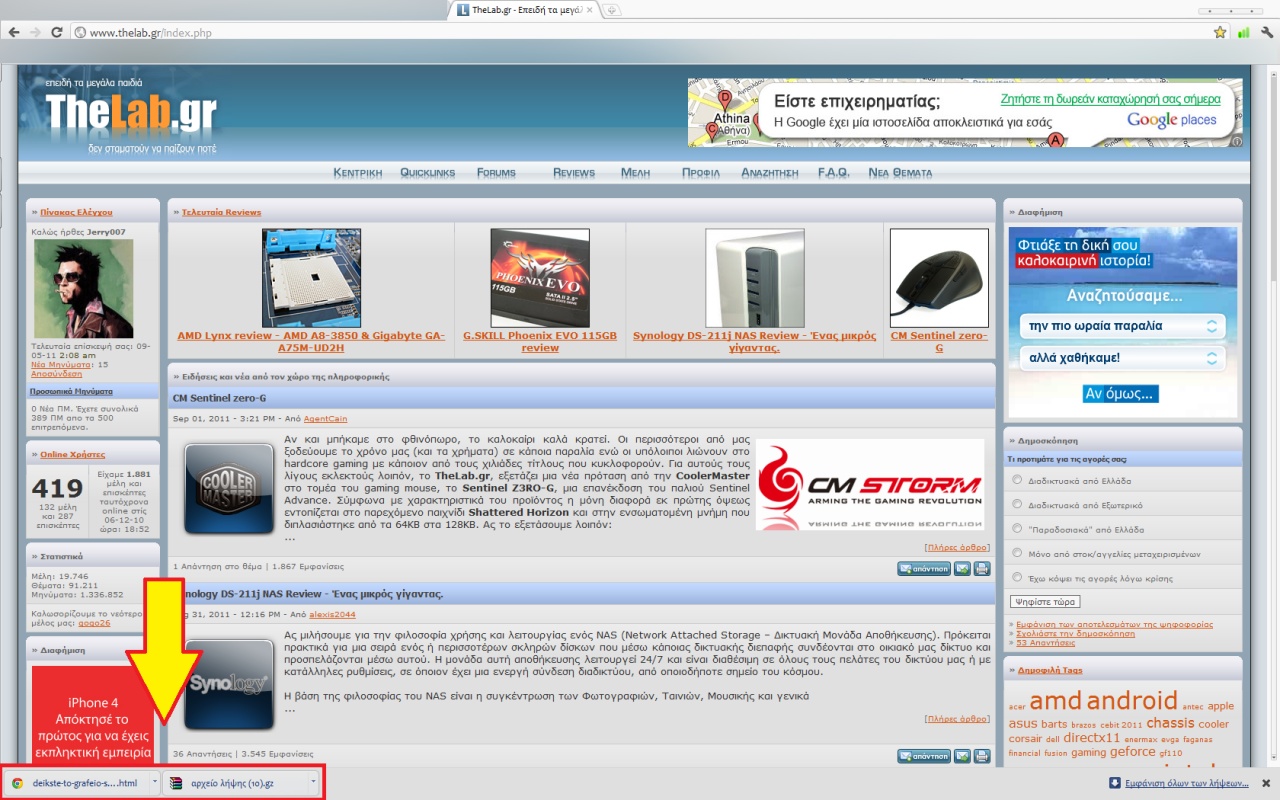Click the user avatar picture of Jerry007

point(83,289)
